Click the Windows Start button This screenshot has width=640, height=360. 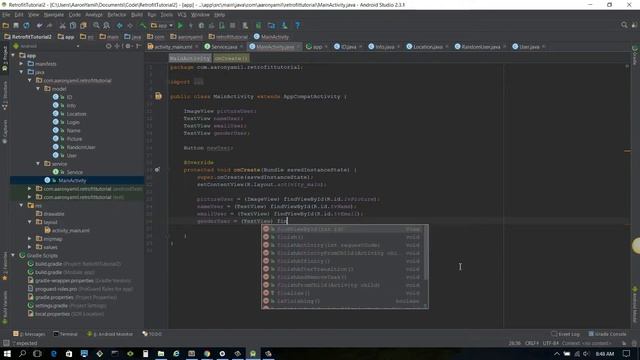tap(7, 353)
